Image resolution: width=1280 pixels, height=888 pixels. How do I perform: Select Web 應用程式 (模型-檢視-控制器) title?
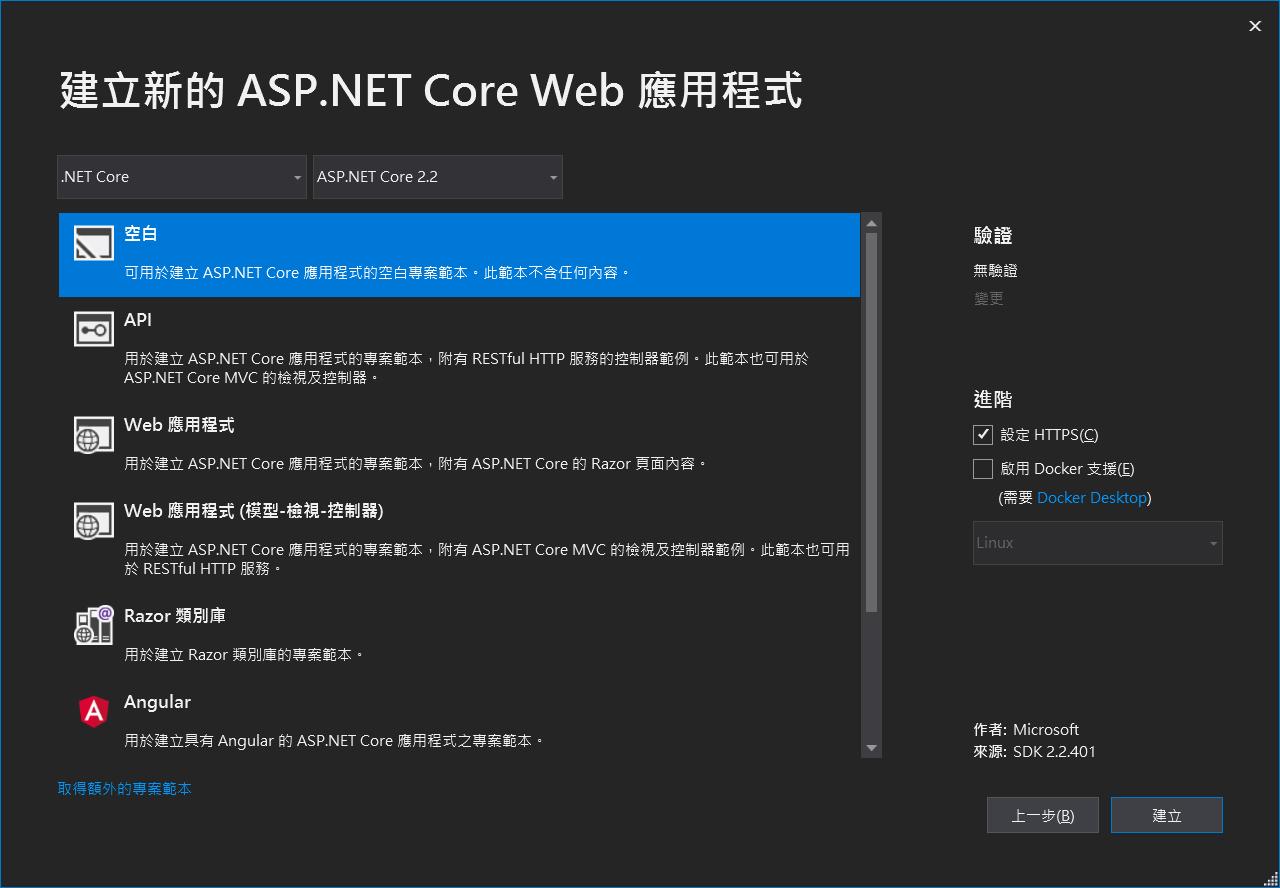pyautogui.click(x=254, y=511)
